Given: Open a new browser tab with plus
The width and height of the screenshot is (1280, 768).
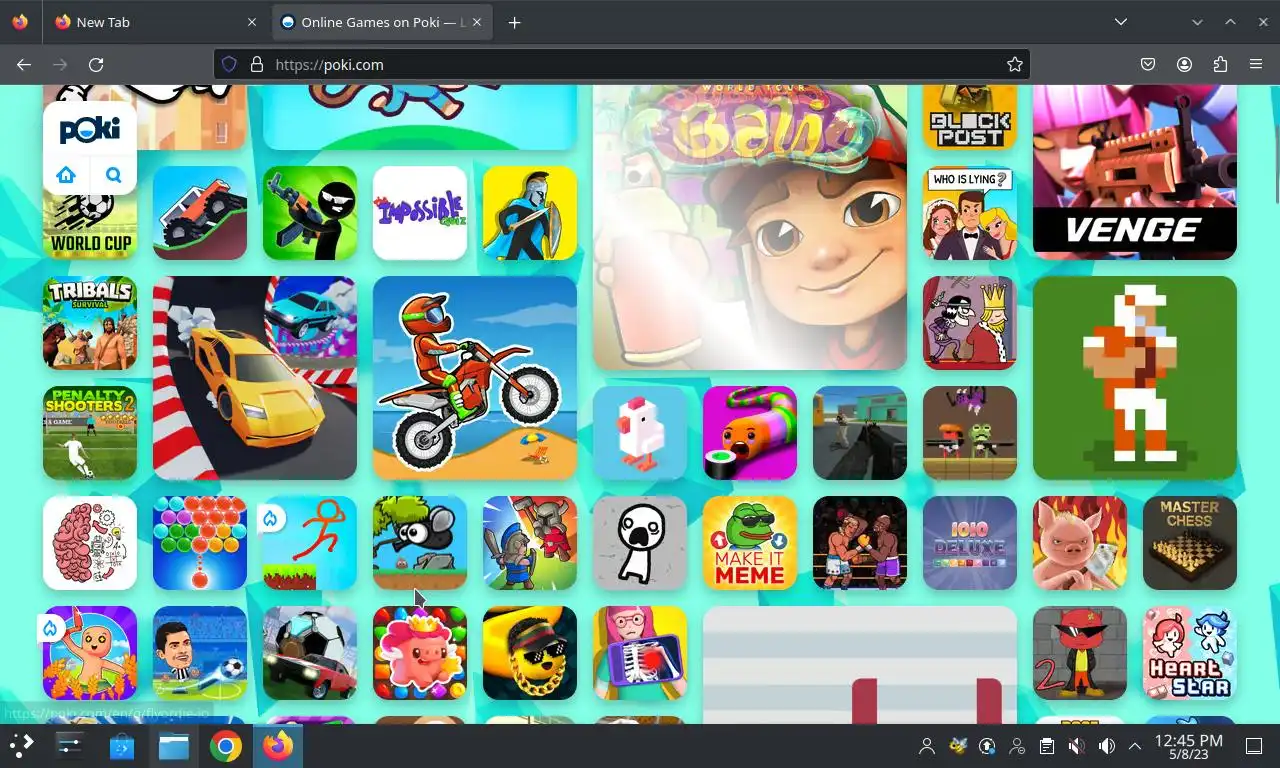Looking at the screenshot, I should pos(514,22).
